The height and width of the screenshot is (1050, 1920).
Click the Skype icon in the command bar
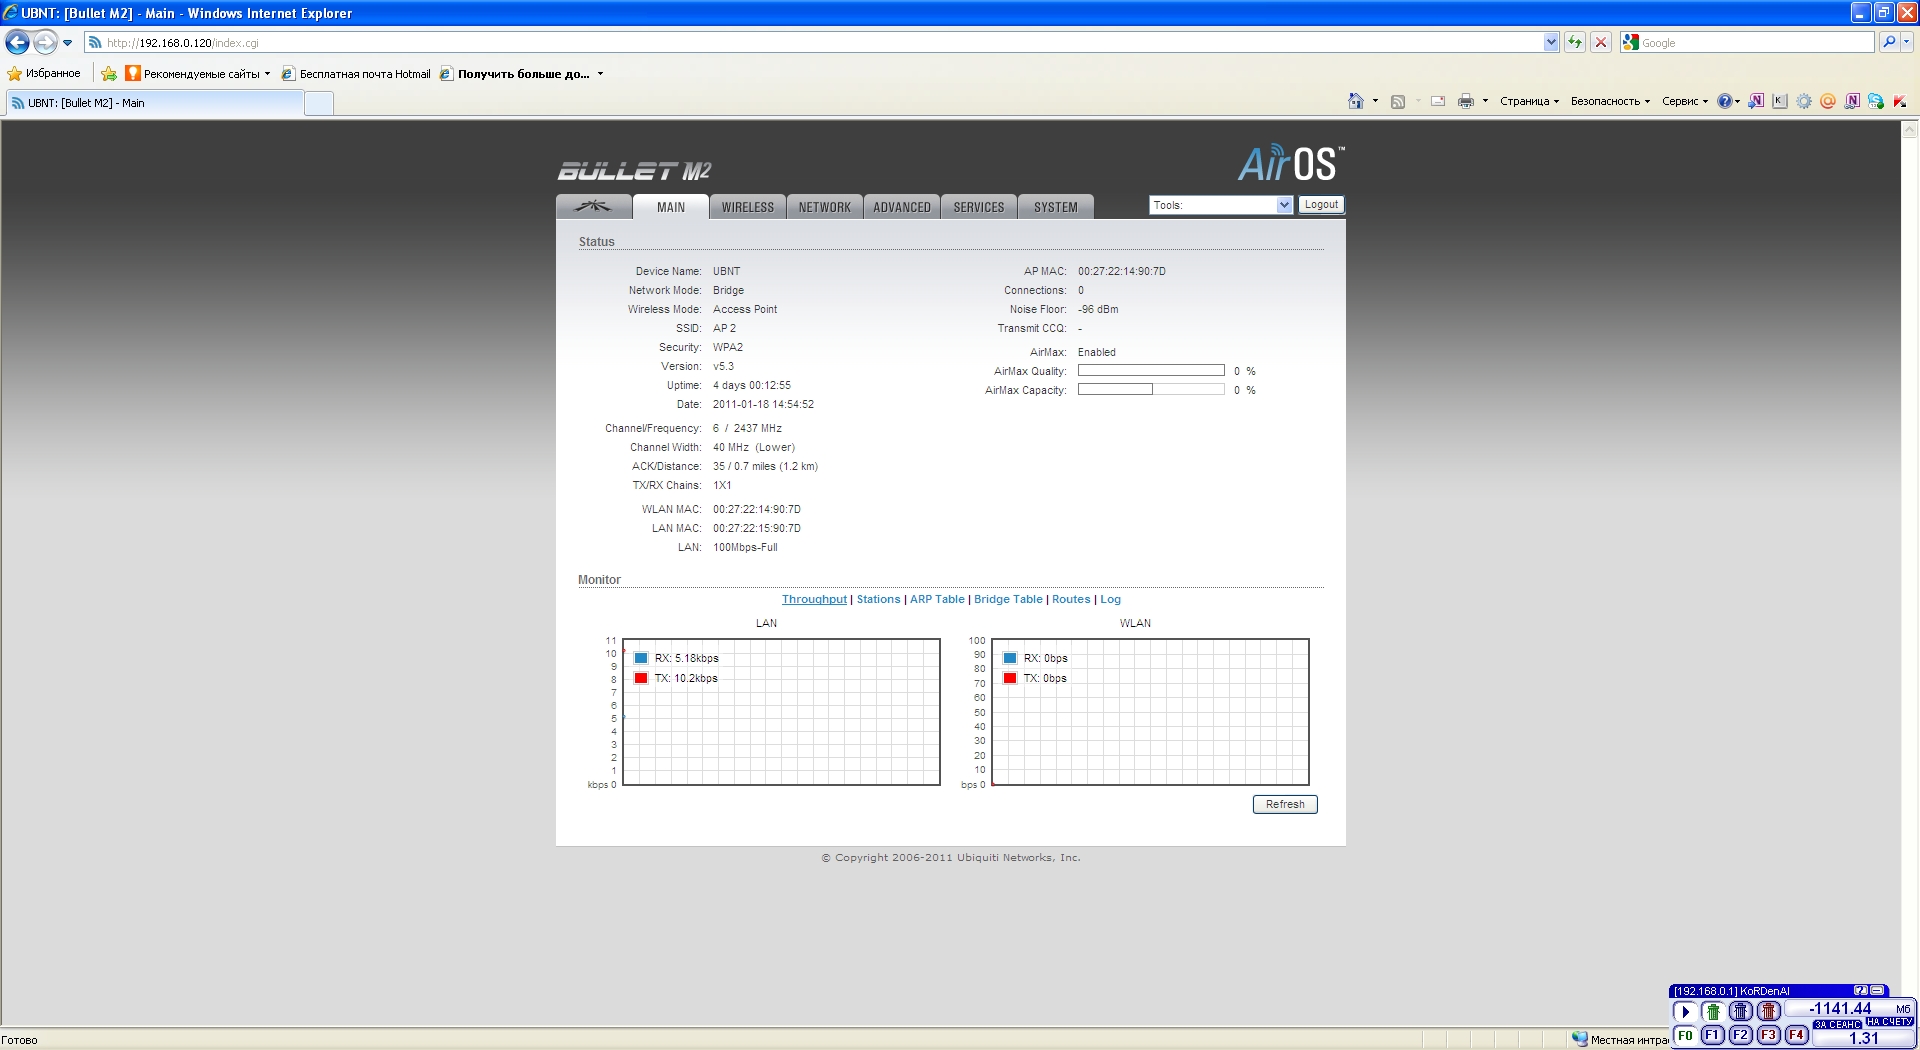coord(1876,101)
